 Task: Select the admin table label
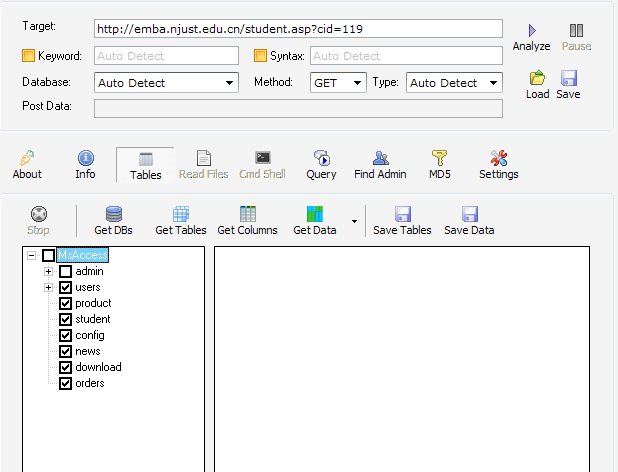click(89, 271)
